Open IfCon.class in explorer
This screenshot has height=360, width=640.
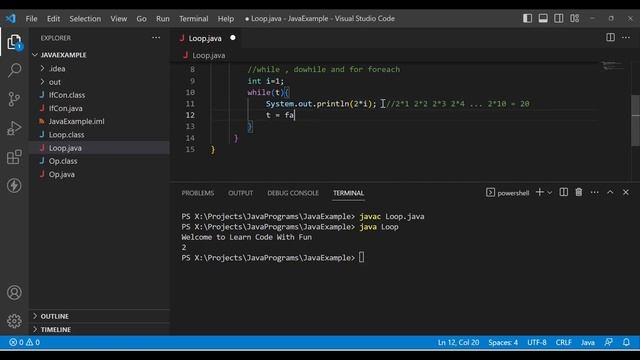99,95
